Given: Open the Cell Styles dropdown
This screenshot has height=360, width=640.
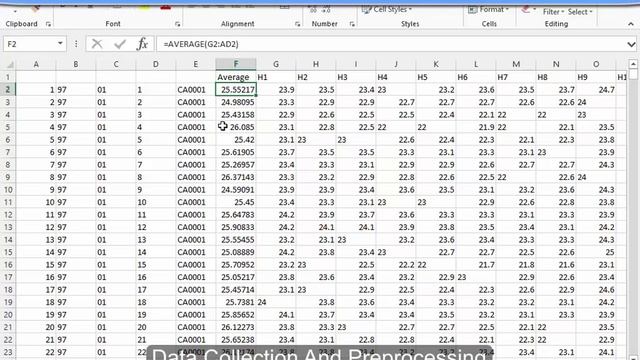Looking at the screenshot, I should [x=387, y=9].
